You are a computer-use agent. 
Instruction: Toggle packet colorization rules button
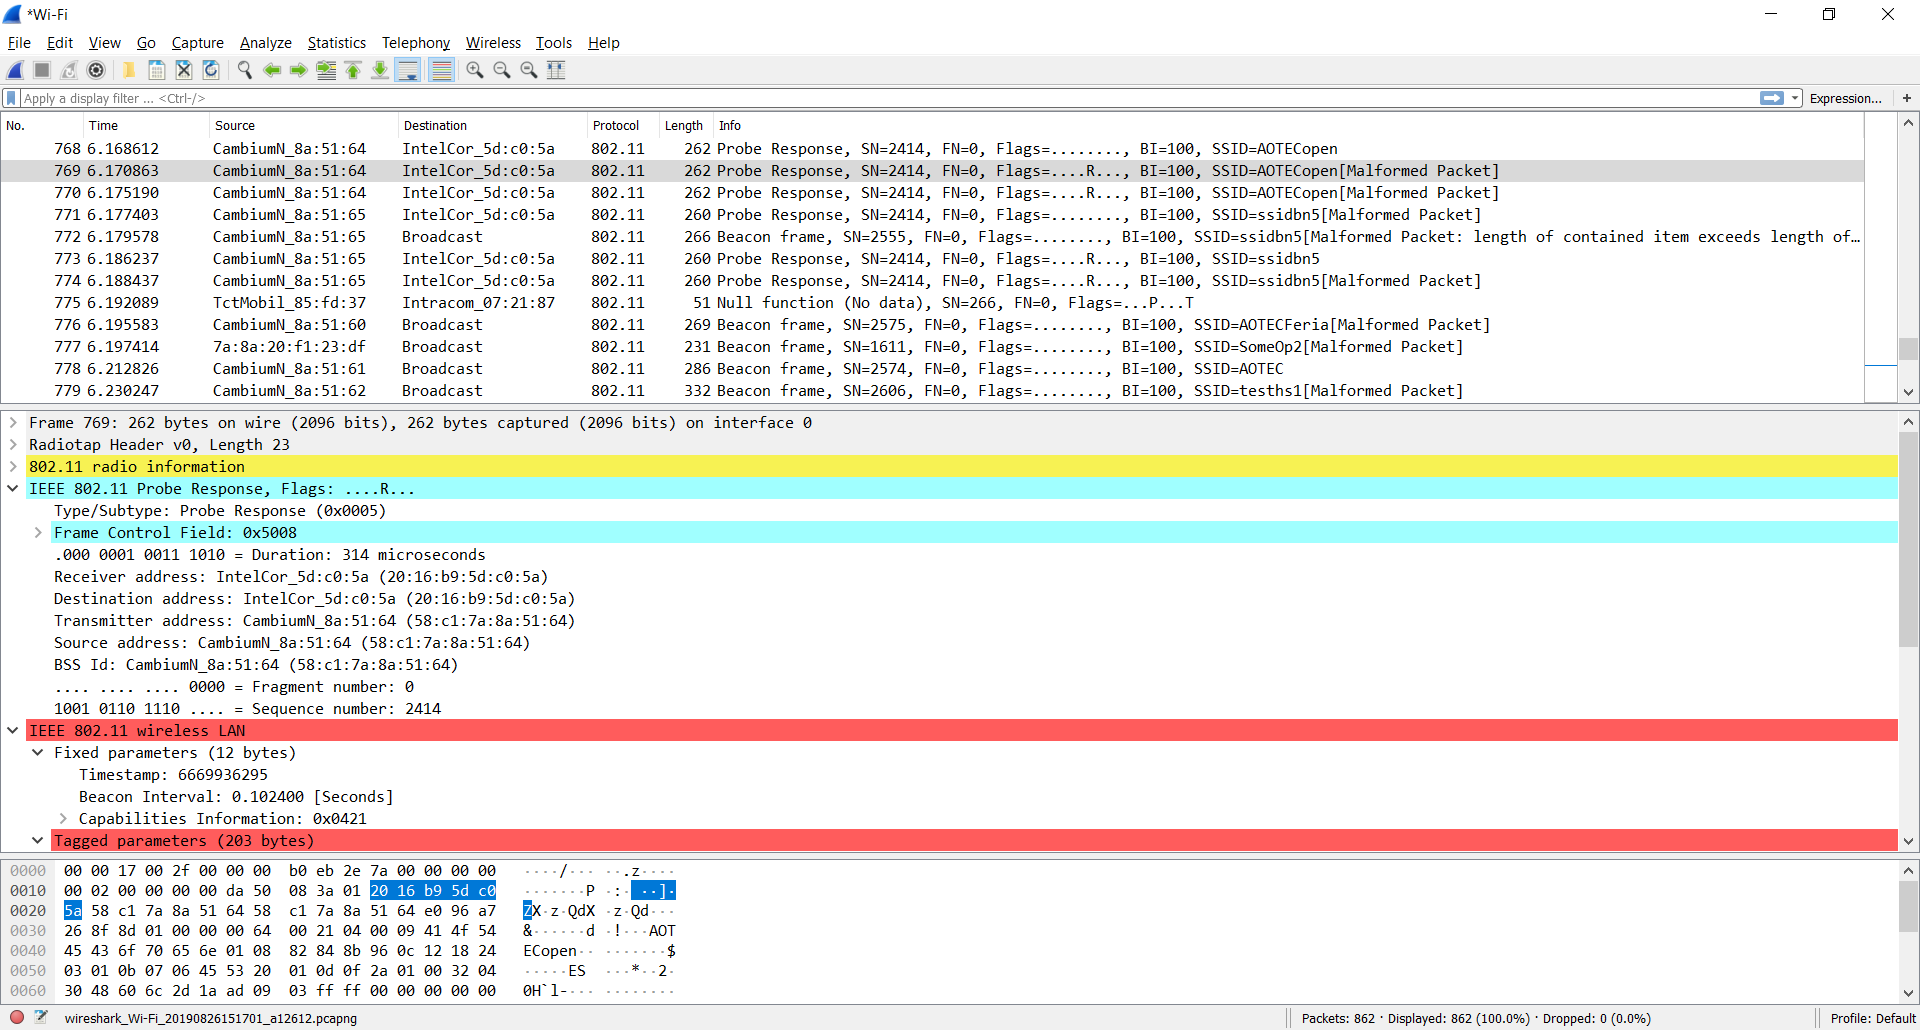[441, 70]
